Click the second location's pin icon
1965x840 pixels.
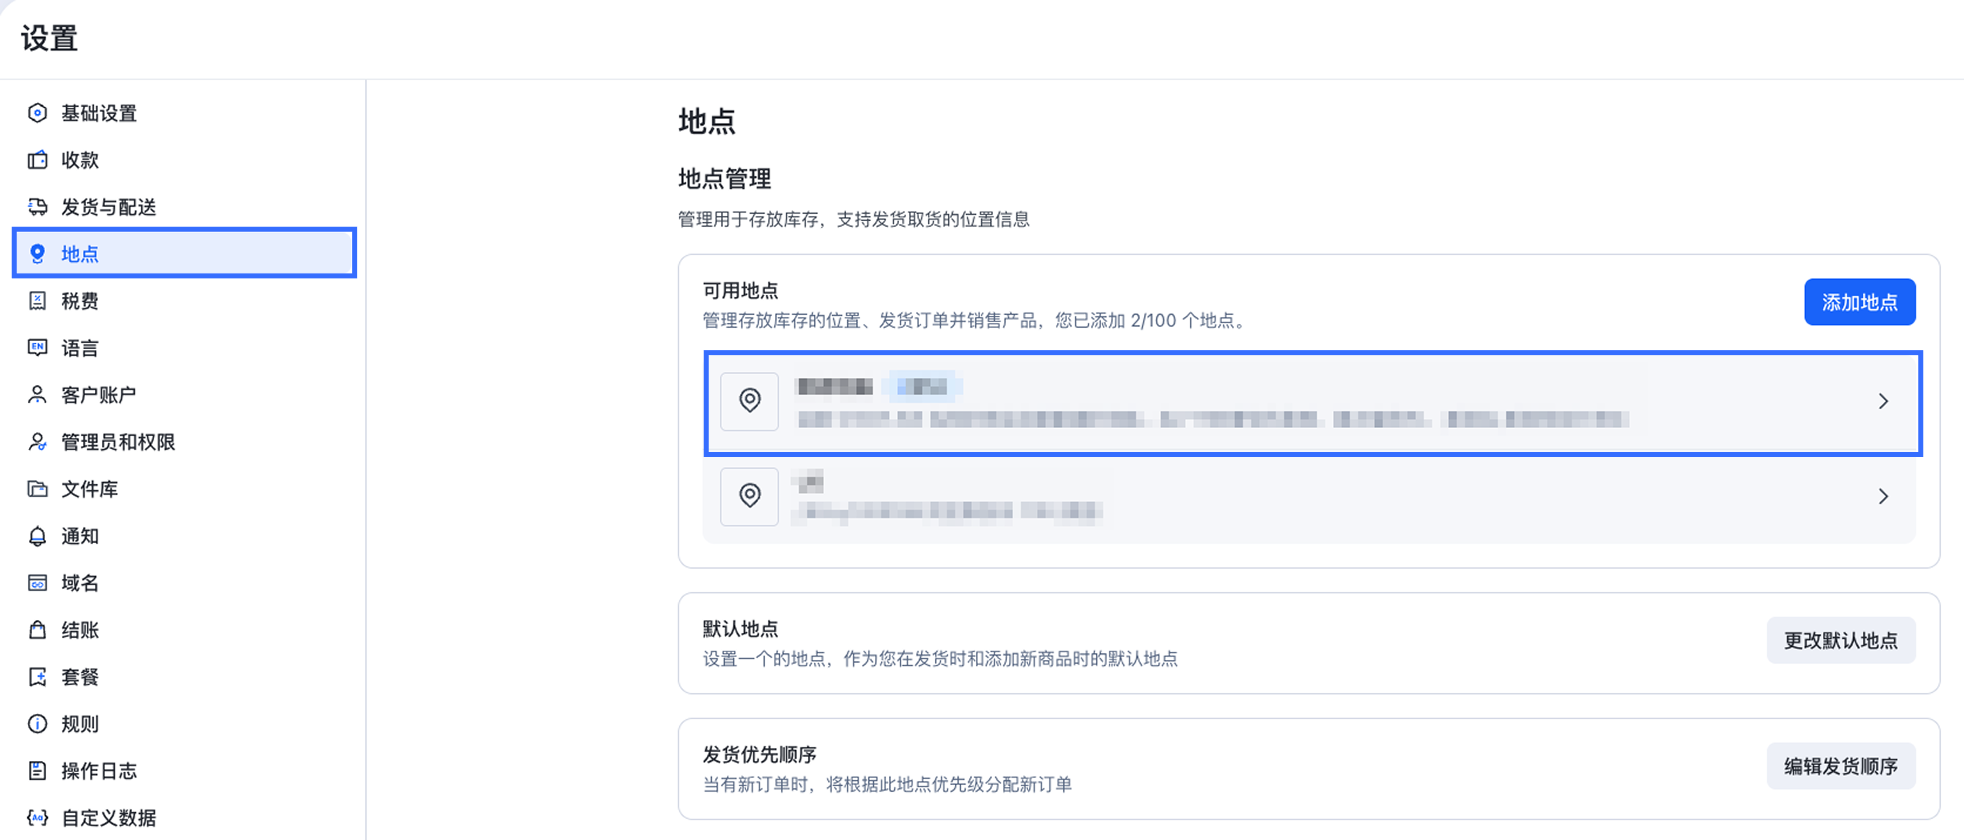(x=750, y=496)
